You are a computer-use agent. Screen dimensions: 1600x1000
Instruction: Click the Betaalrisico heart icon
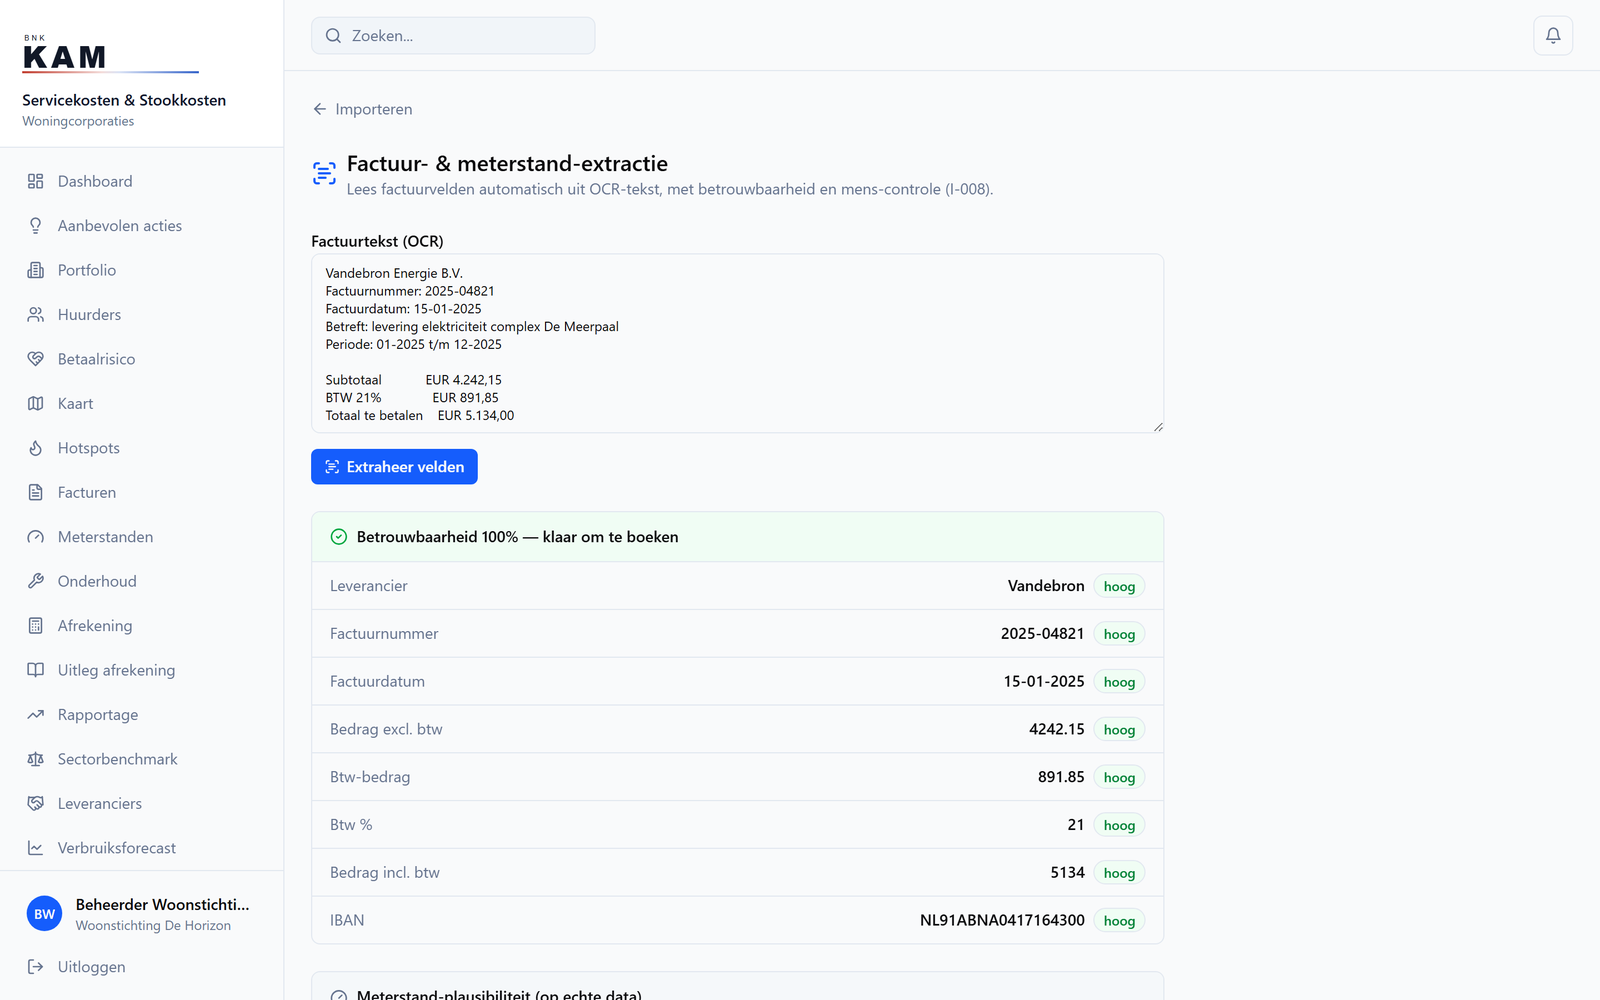click(36, 359)
